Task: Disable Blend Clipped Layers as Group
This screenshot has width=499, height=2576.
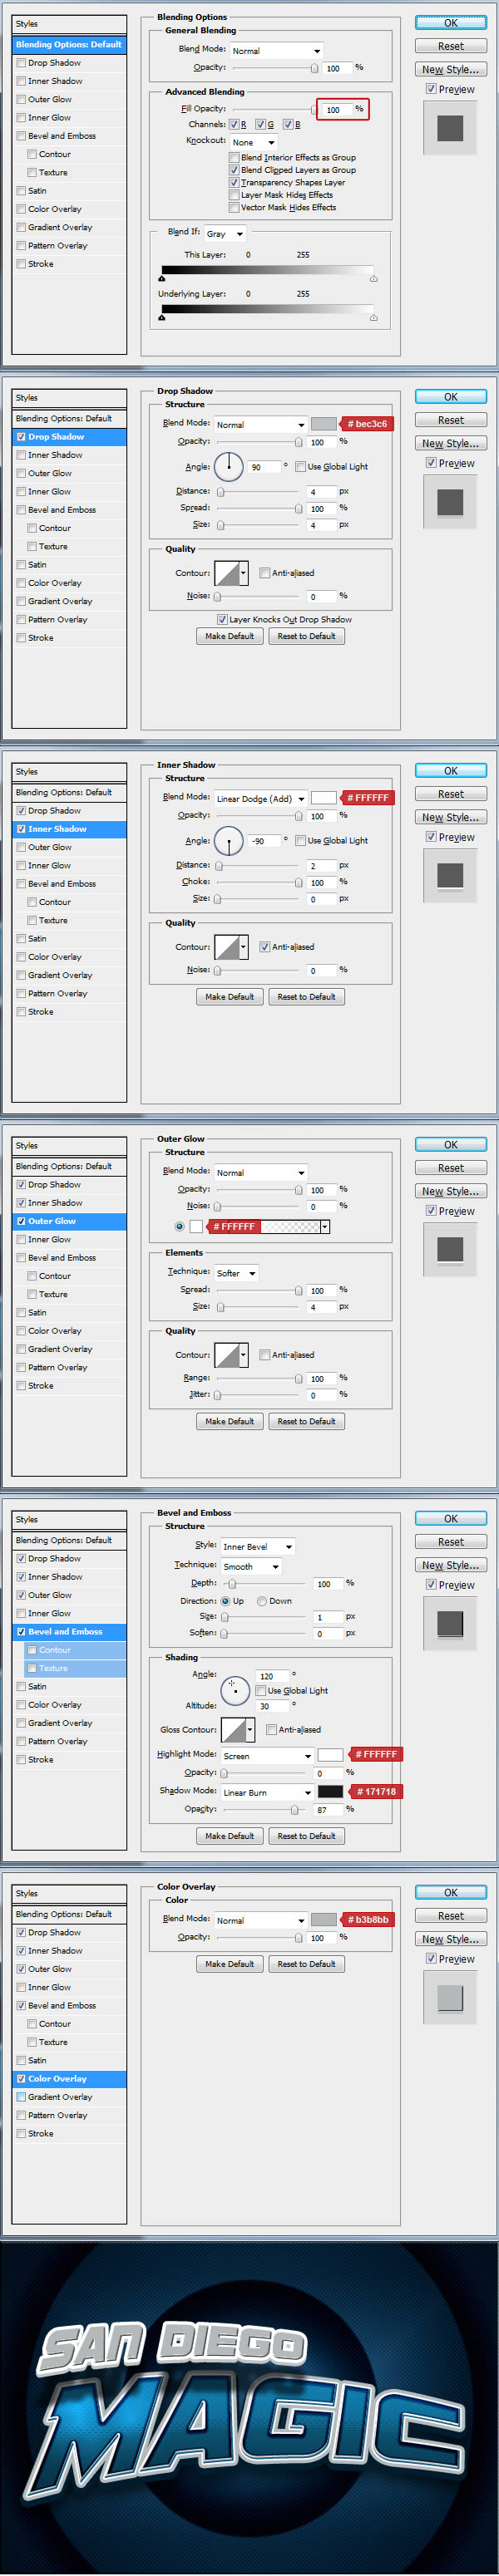Action: 234,170
